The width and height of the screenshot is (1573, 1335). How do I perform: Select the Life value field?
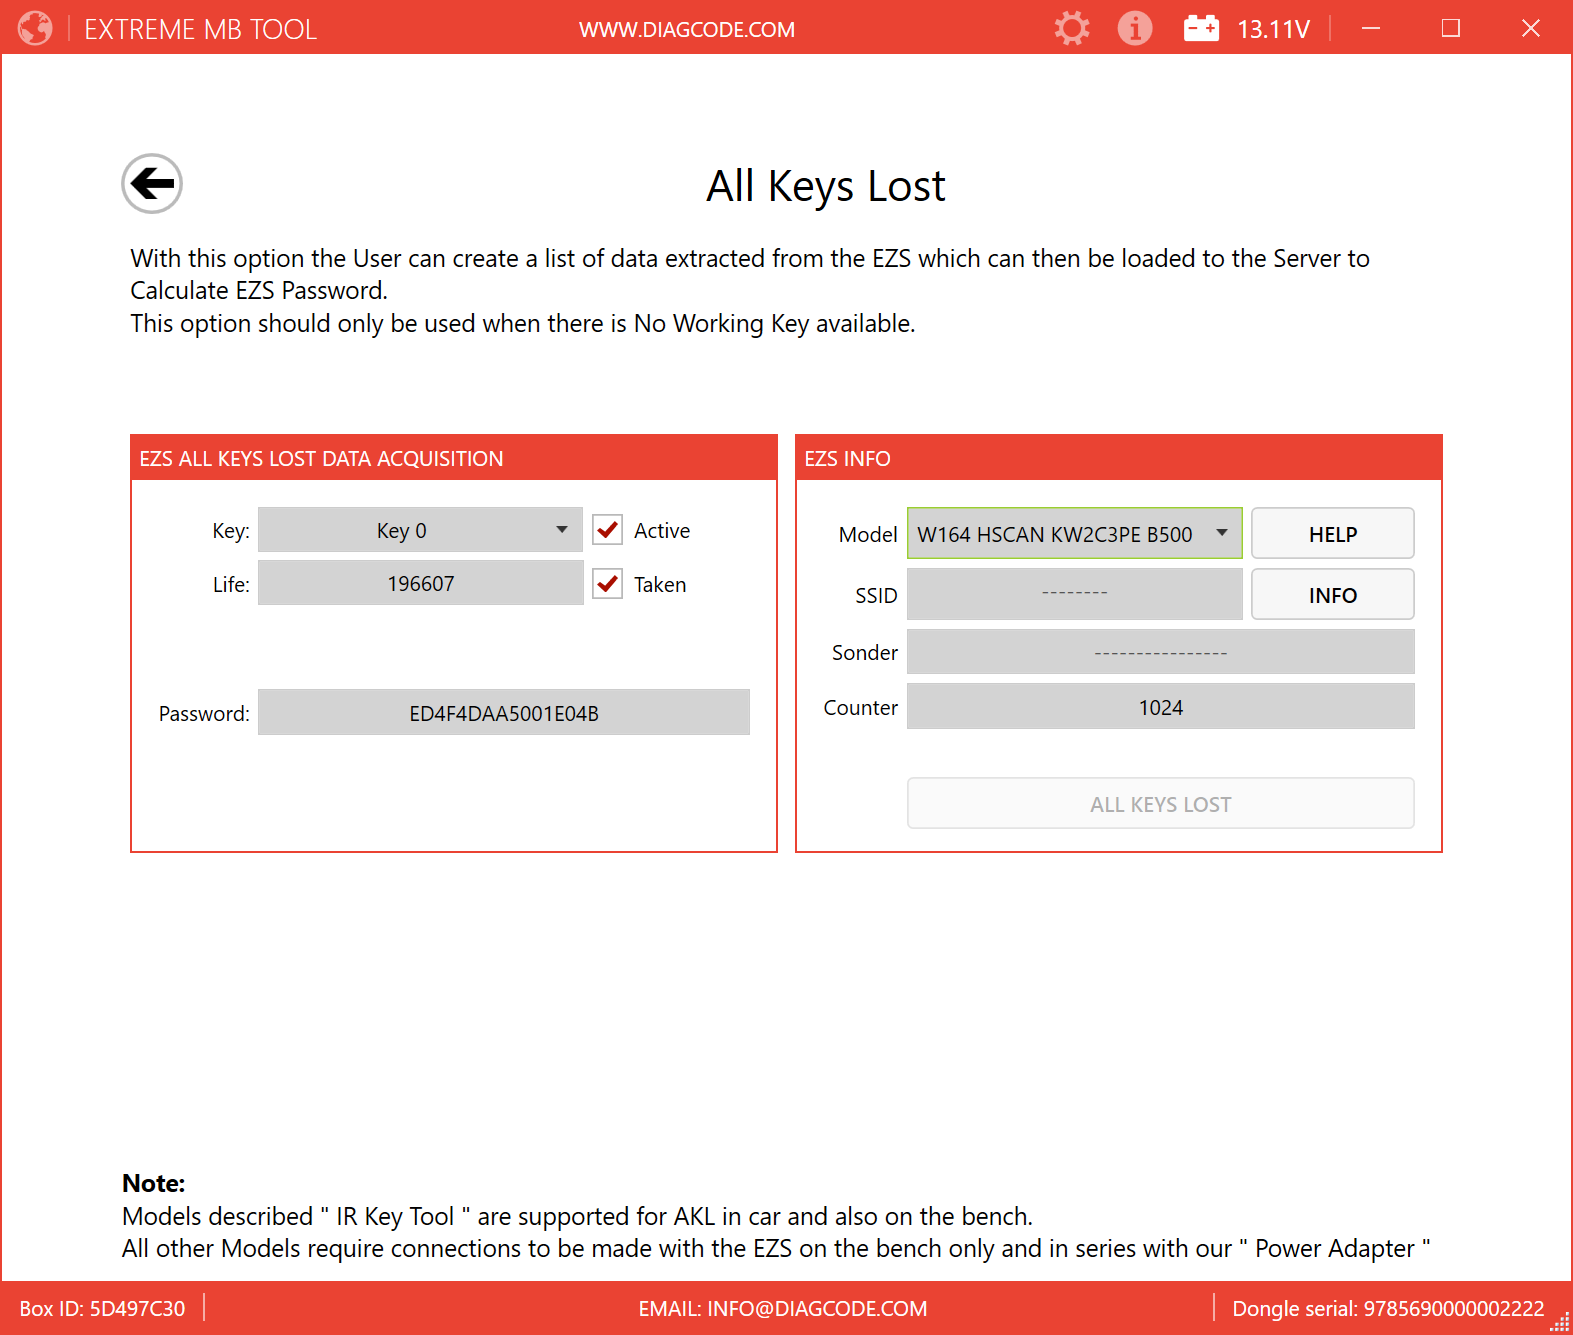[420, 584]
